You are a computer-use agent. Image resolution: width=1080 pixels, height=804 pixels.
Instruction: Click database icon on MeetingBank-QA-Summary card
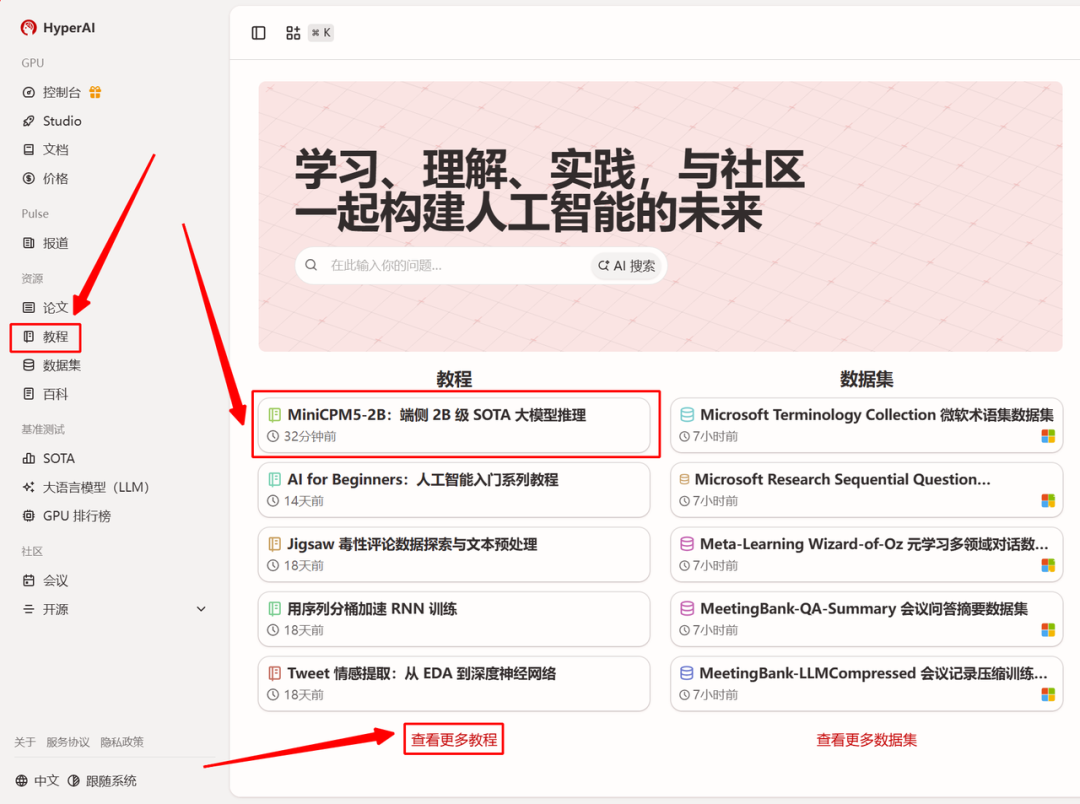[687, 608]
